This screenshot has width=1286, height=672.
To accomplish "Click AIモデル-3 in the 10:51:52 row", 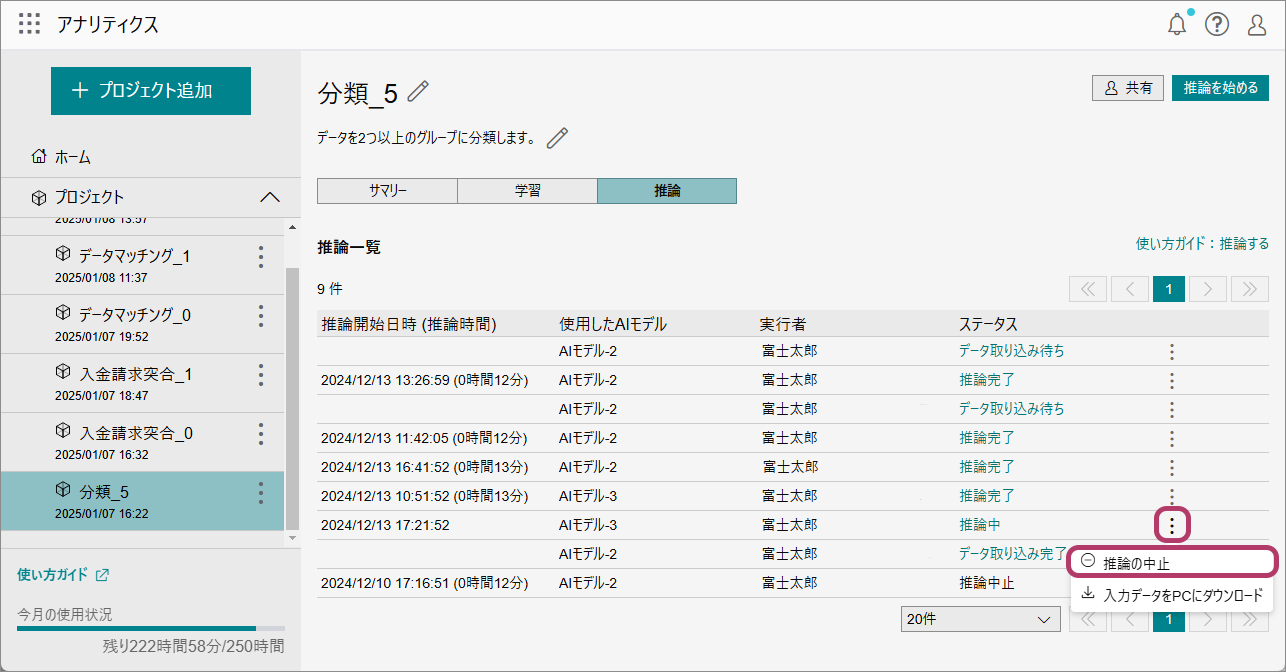I will (x=588, y=496).
